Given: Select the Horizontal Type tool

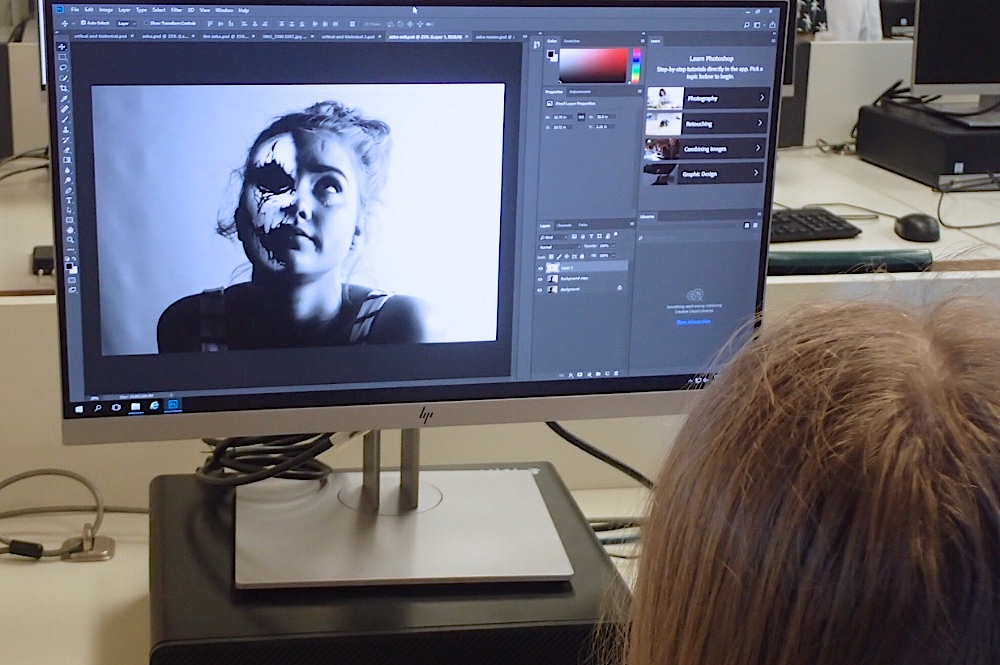Looking at the screenshot, I should (68, 201).
